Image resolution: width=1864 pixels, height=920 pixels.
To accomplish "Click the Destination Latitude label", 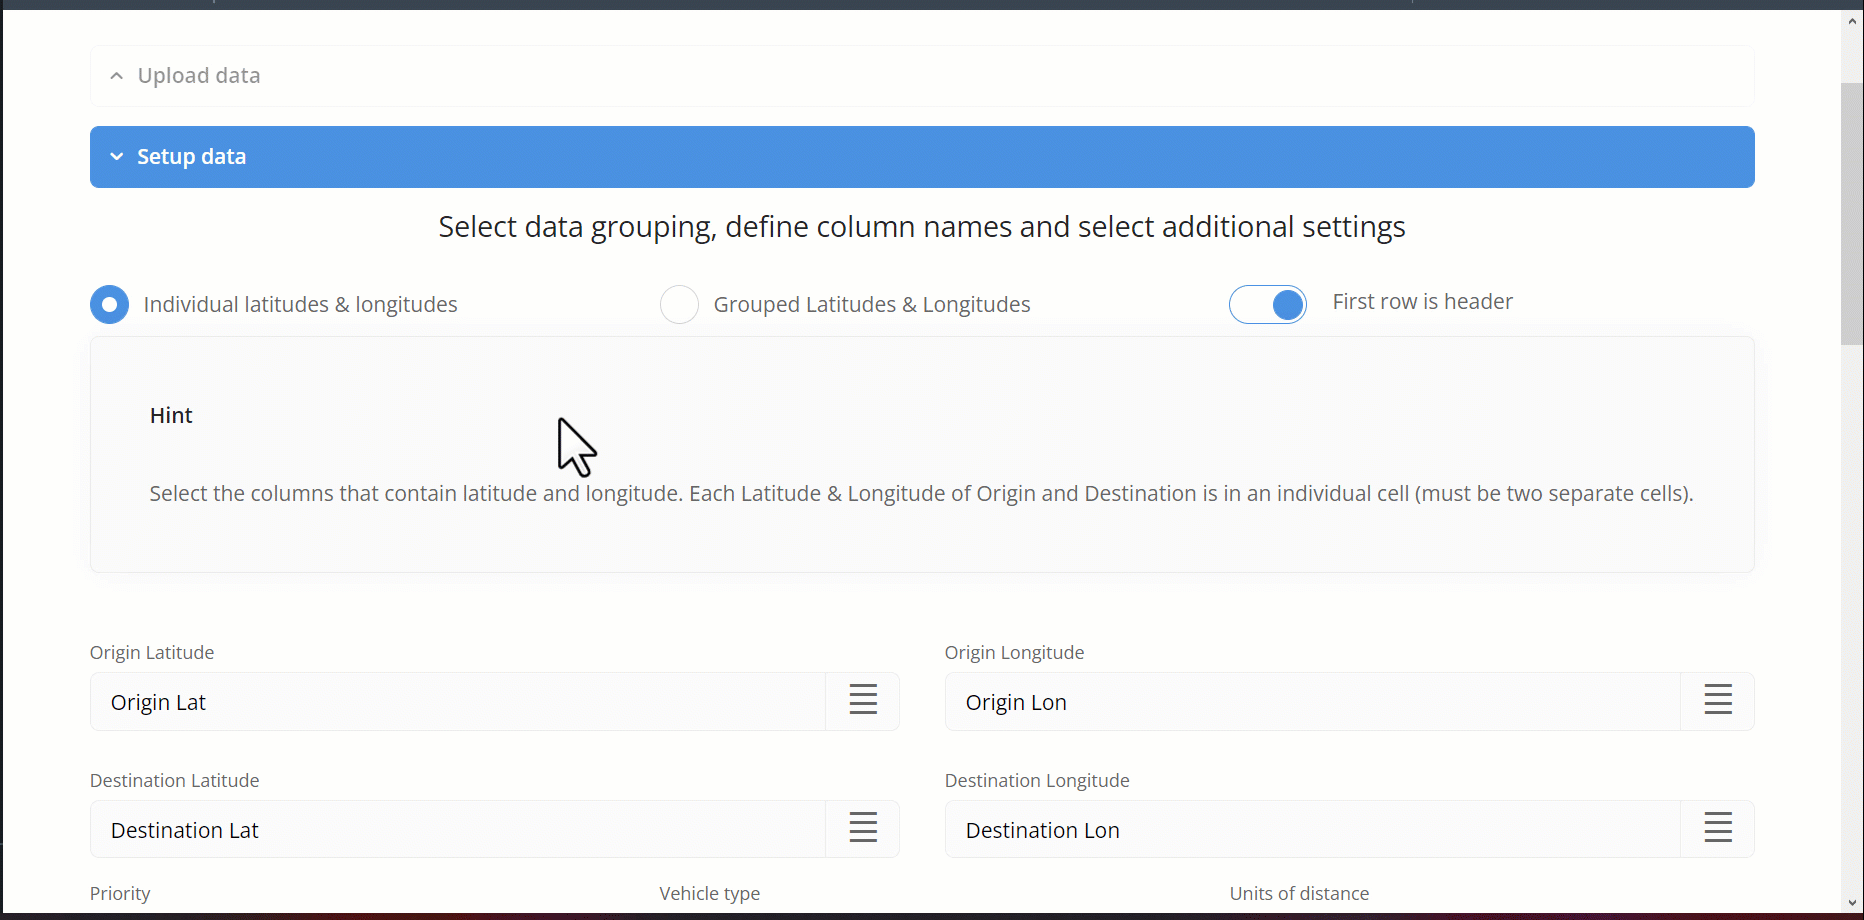I will pyautogui.click(x=175, y=780).
